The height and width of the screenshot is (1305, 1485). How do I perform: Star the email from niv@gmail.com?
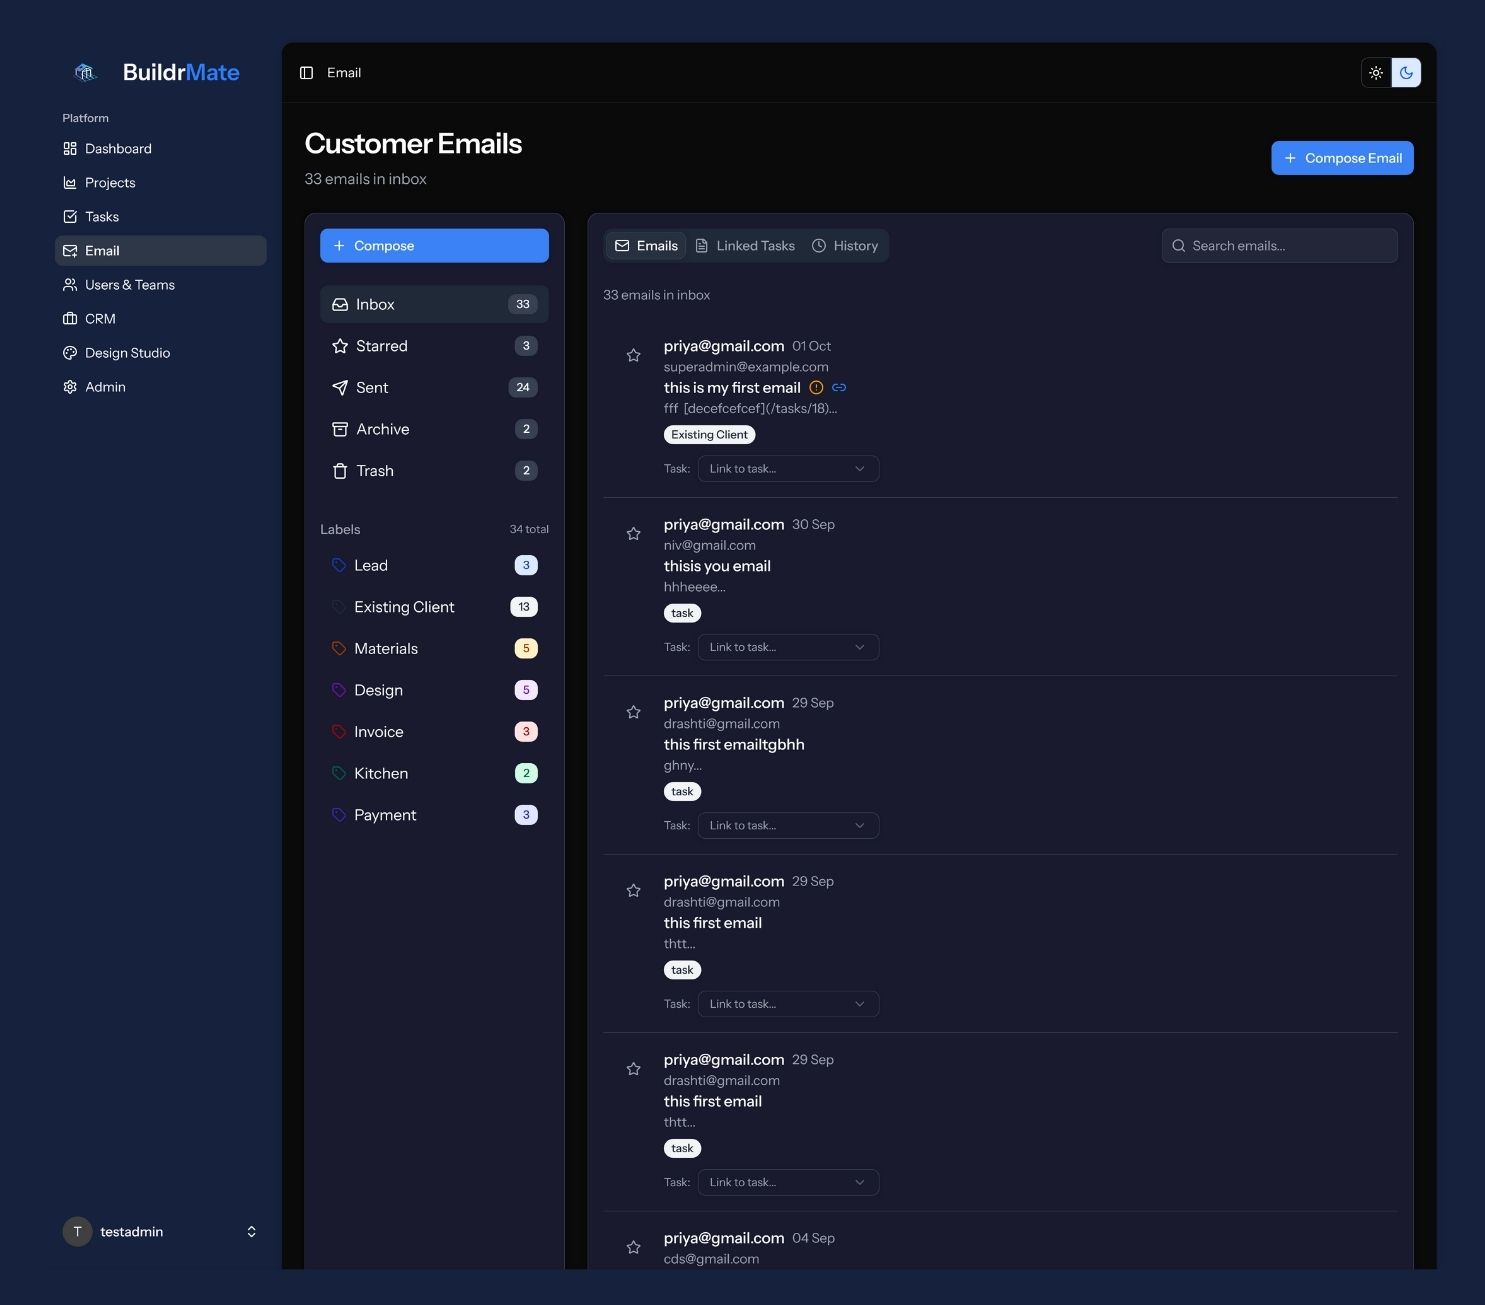633,533
